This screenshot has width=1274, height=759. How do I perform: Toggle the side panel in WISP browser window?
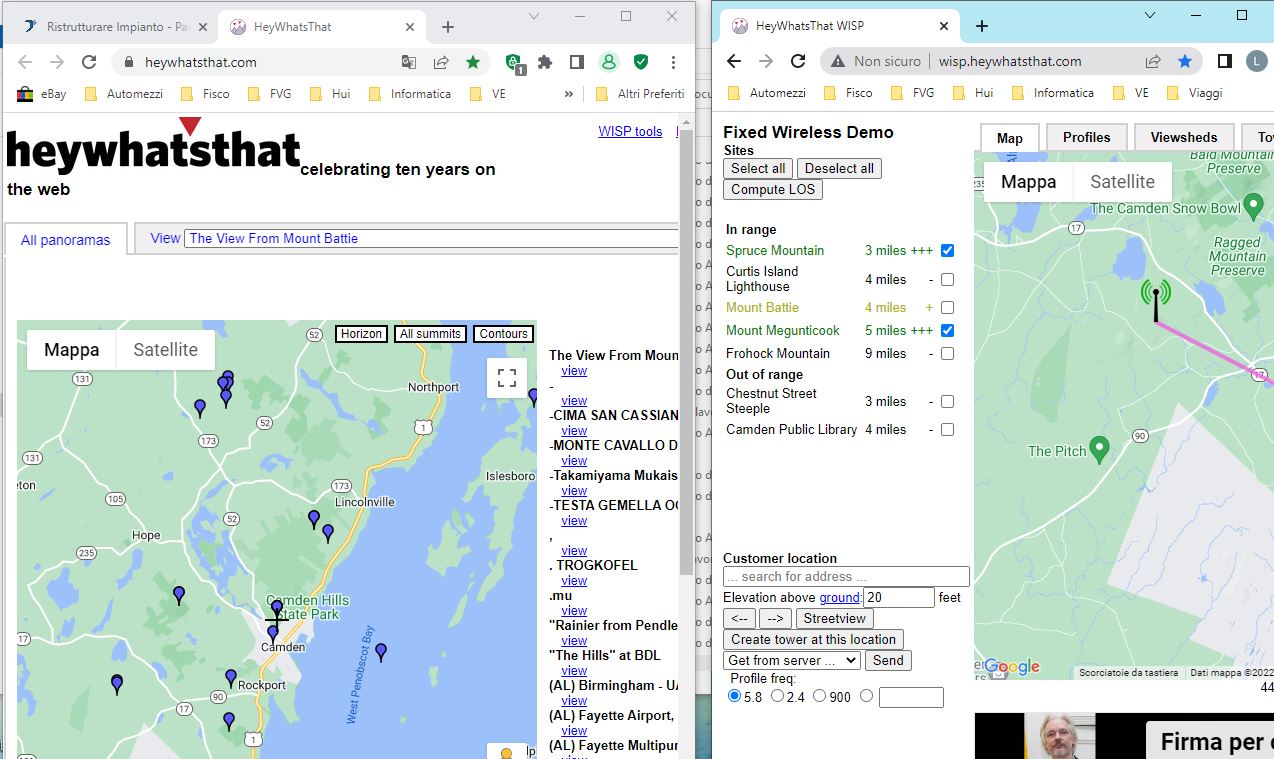coord(1224,61)
